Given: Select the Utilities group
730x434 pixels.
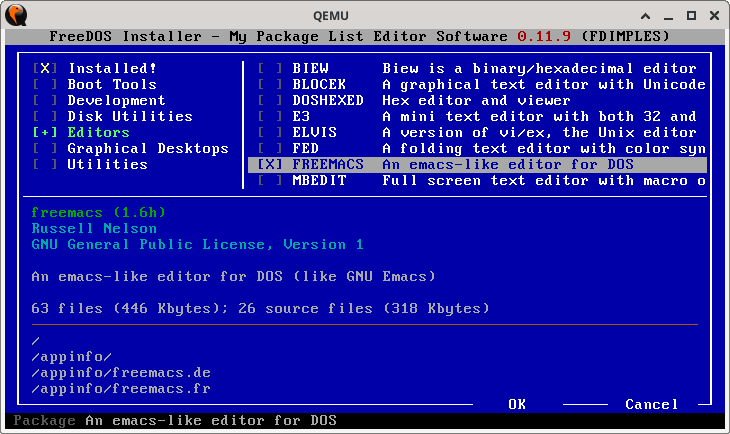Looking at the screenshot, I should pyautogui.click(x=108, y=164).
